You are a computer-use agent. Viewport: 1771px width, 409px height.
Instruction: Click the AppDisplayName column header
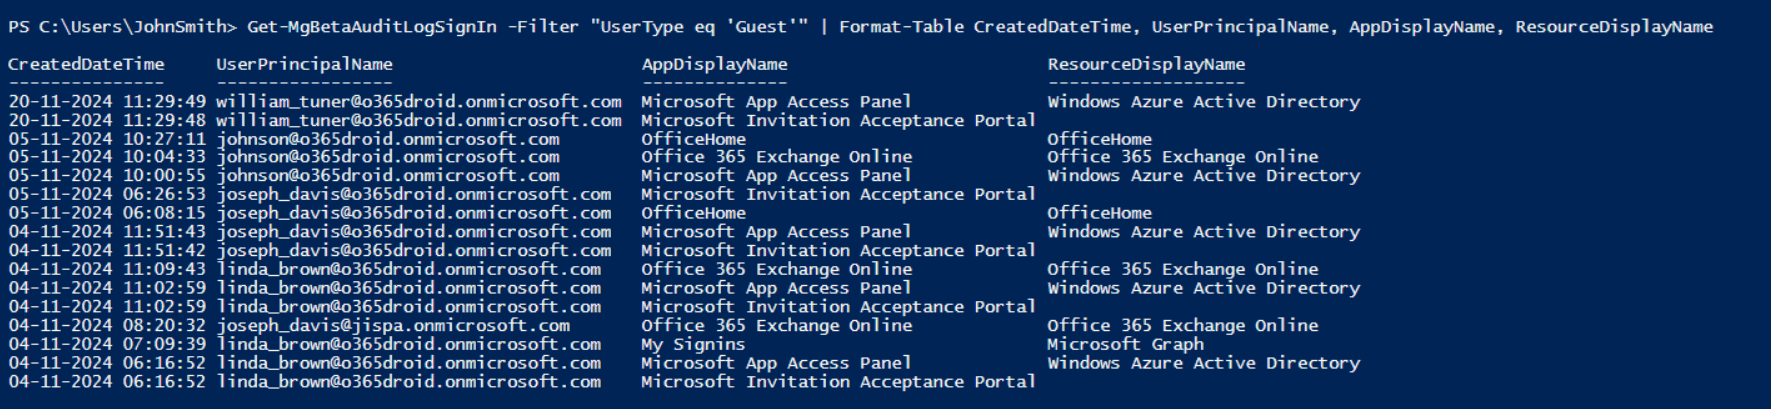click(714, 65)
